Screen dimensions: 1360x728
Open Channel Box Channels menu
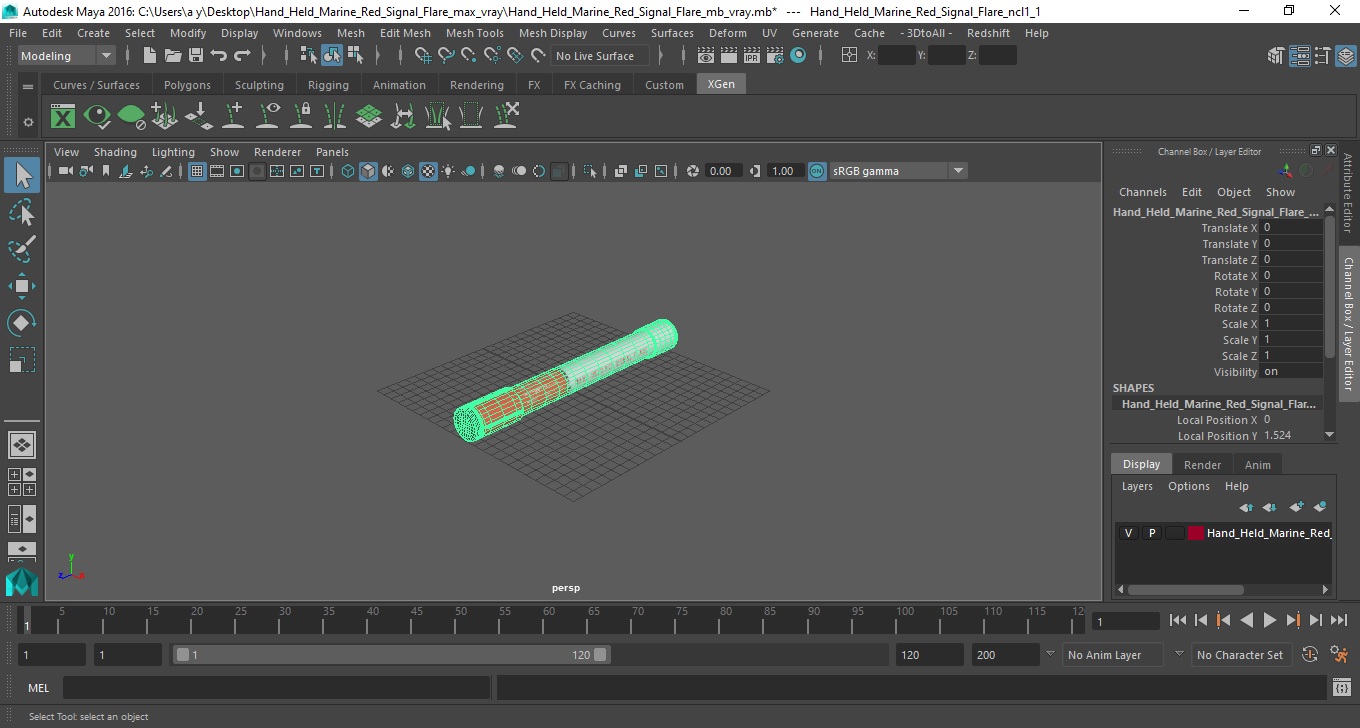point(1142,192)
